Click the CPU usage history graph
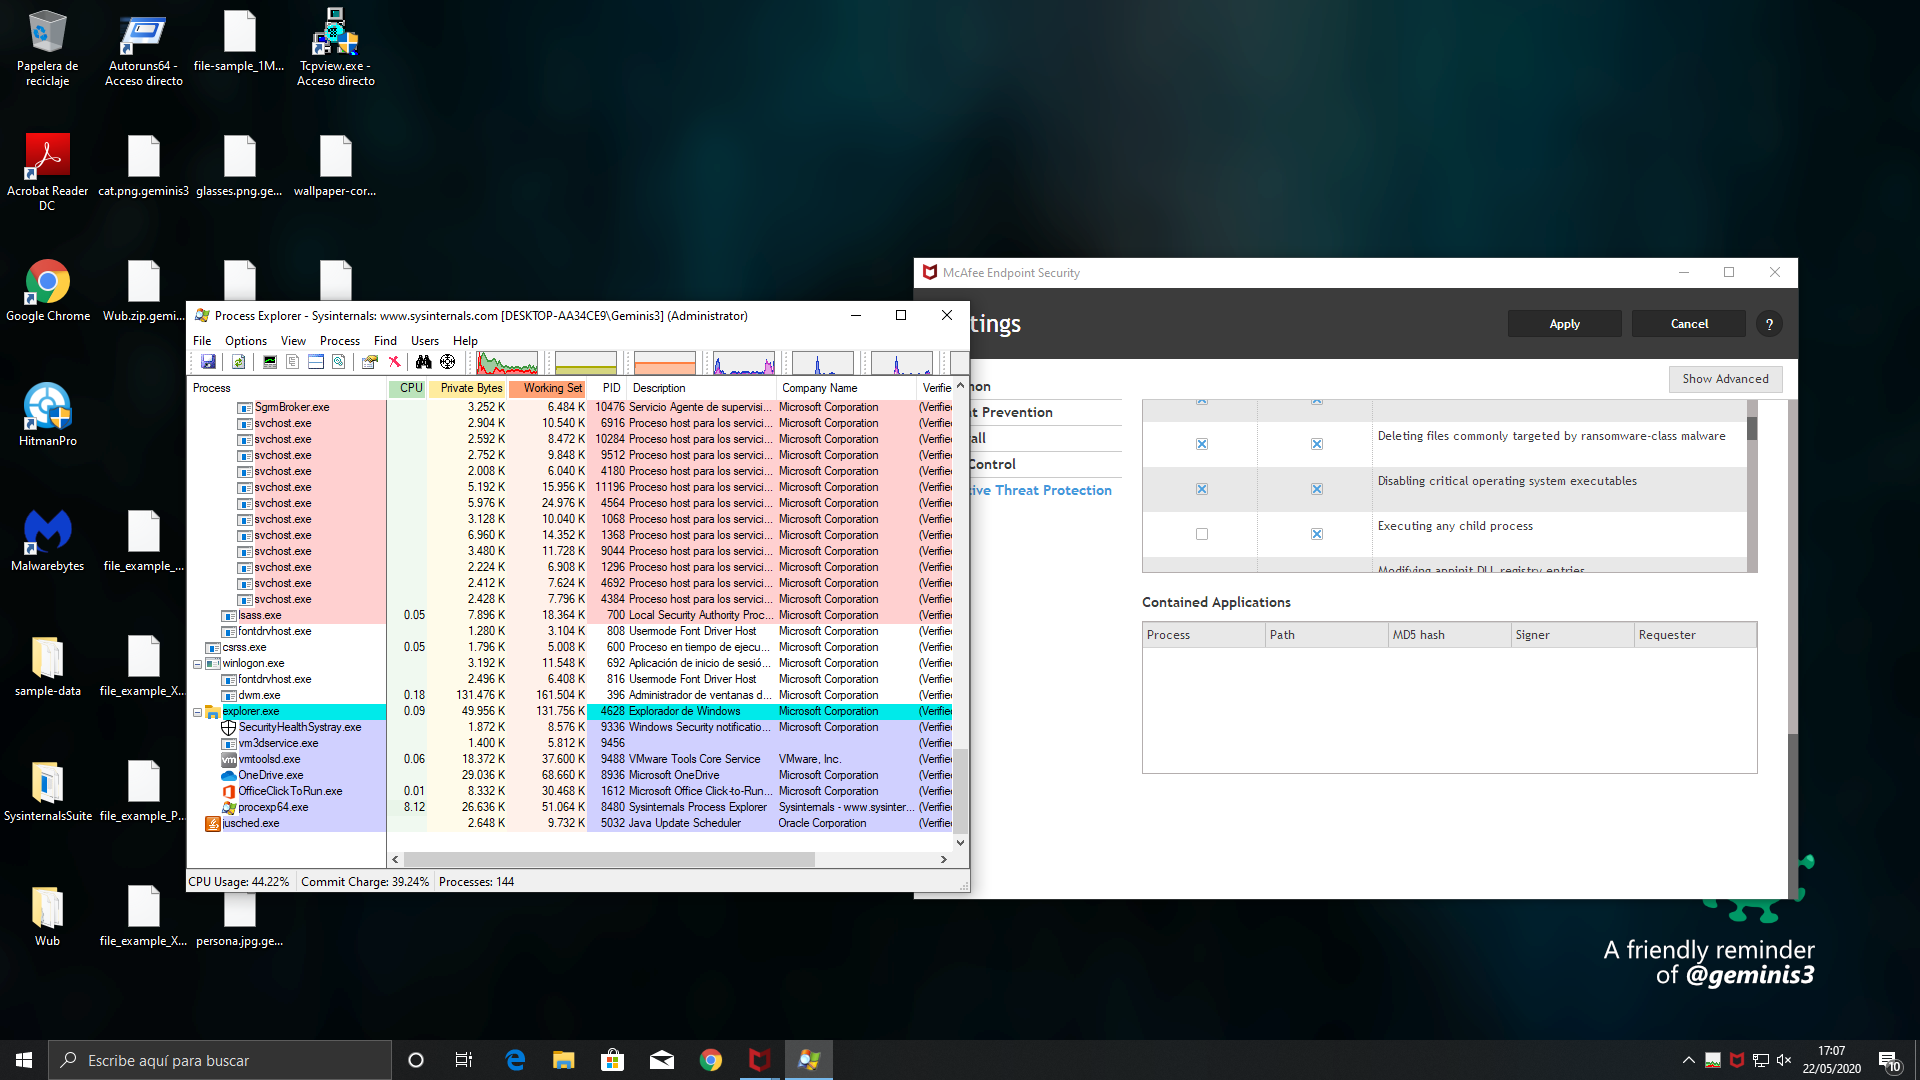Screen dimensions: 1920x1080 (507, 362)
